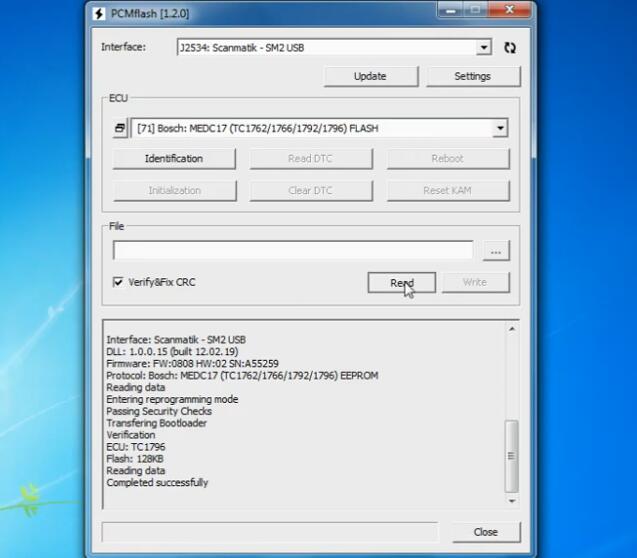Viewport: 637px width, 558px height.
Task: Click the progress bar at bottom
Action: (270, 532)
